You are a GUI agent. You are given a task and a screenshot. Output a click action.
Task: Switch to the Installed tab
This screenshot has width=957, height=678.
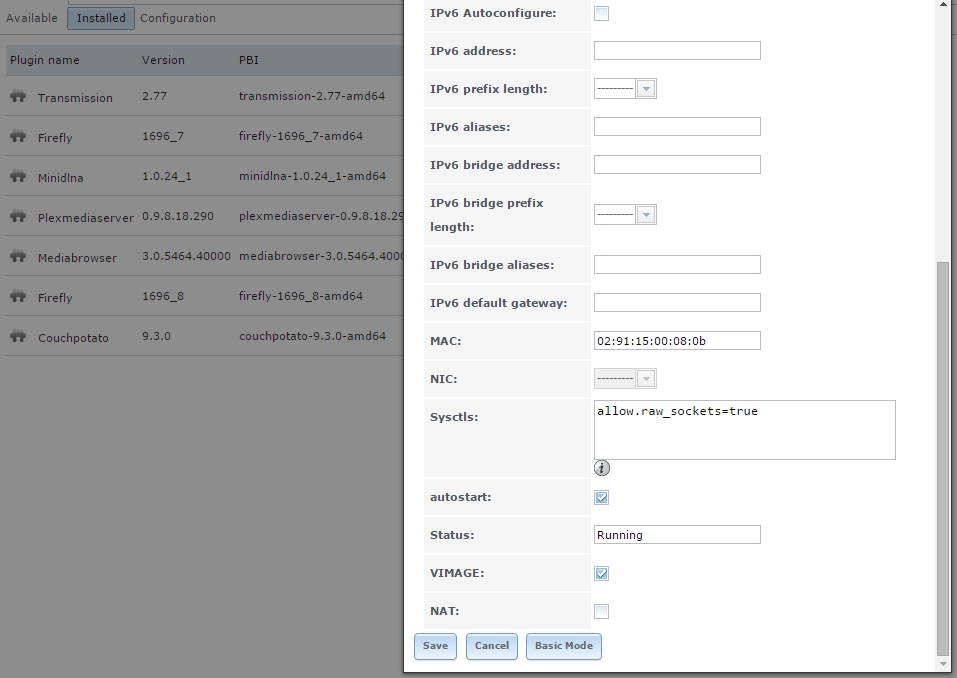click(x=101, y=18)
